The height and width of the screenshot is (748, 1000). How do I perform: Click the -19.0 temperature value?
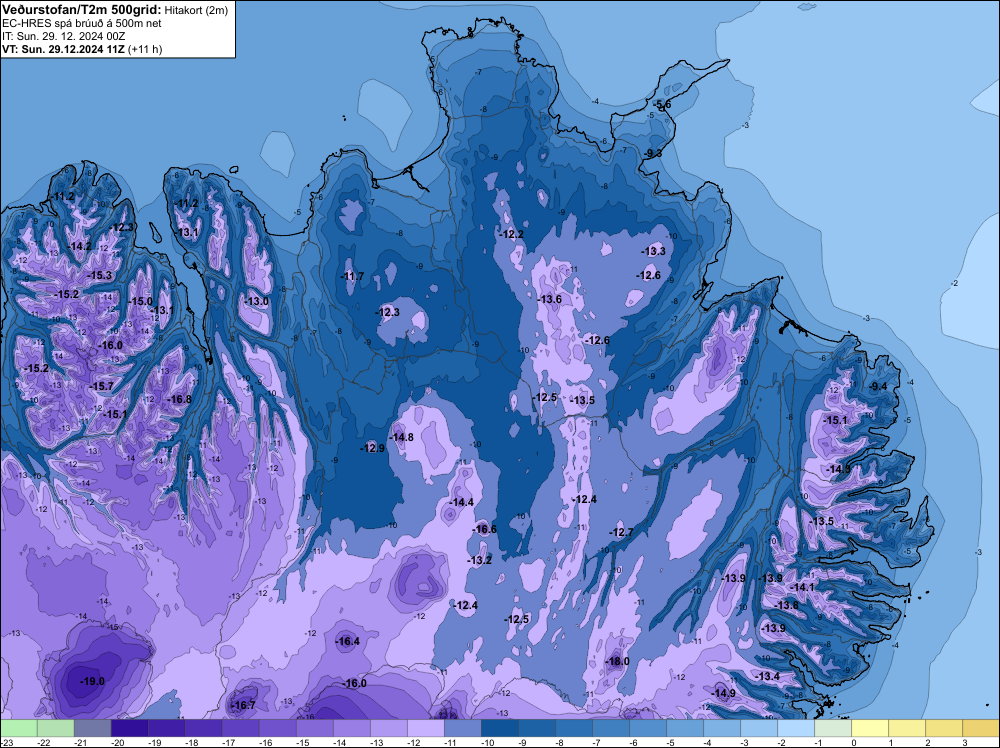(x=92, y=681)
